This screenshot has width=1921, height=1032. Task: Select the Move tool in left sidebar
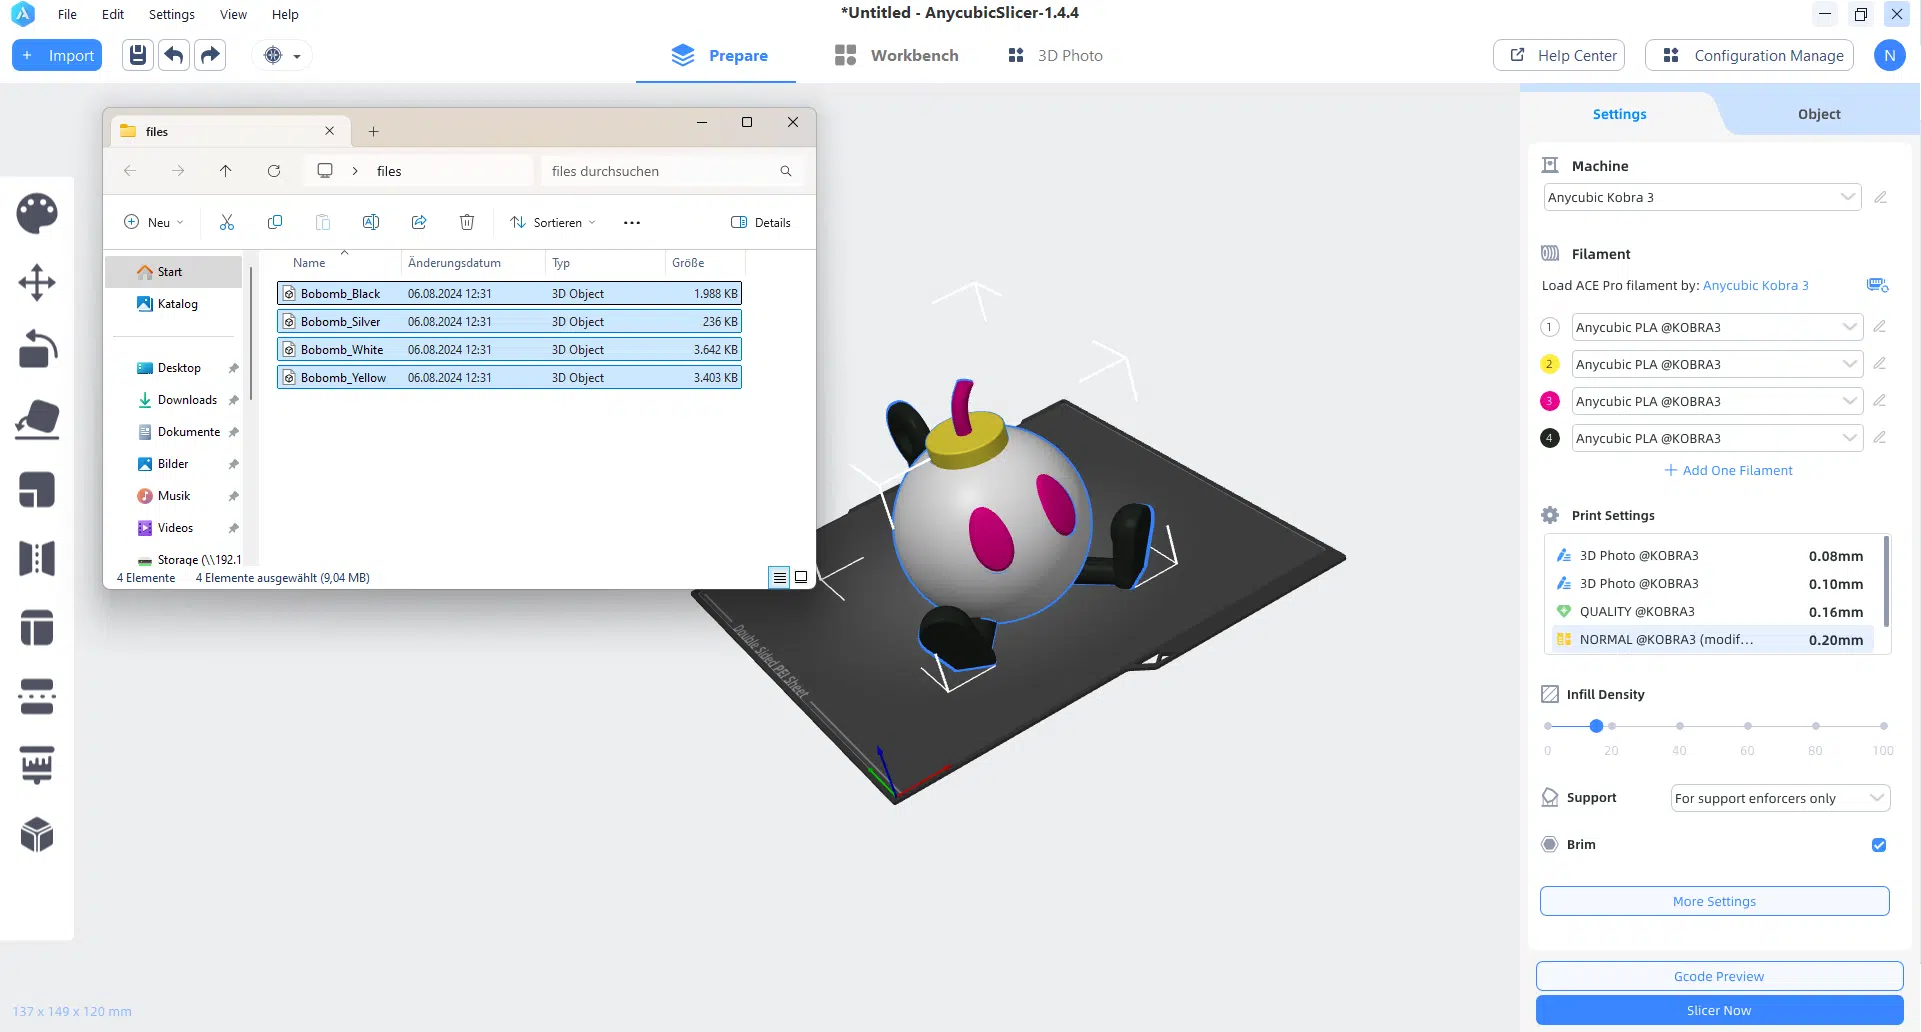(x=37, y=282)
